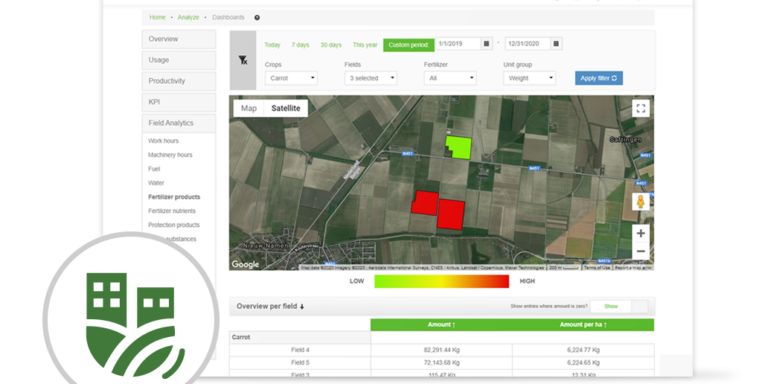The height and width of the screenshot is (384, 768).
Task: Select Protection products in sidebar
Action: tap(174, 225)
